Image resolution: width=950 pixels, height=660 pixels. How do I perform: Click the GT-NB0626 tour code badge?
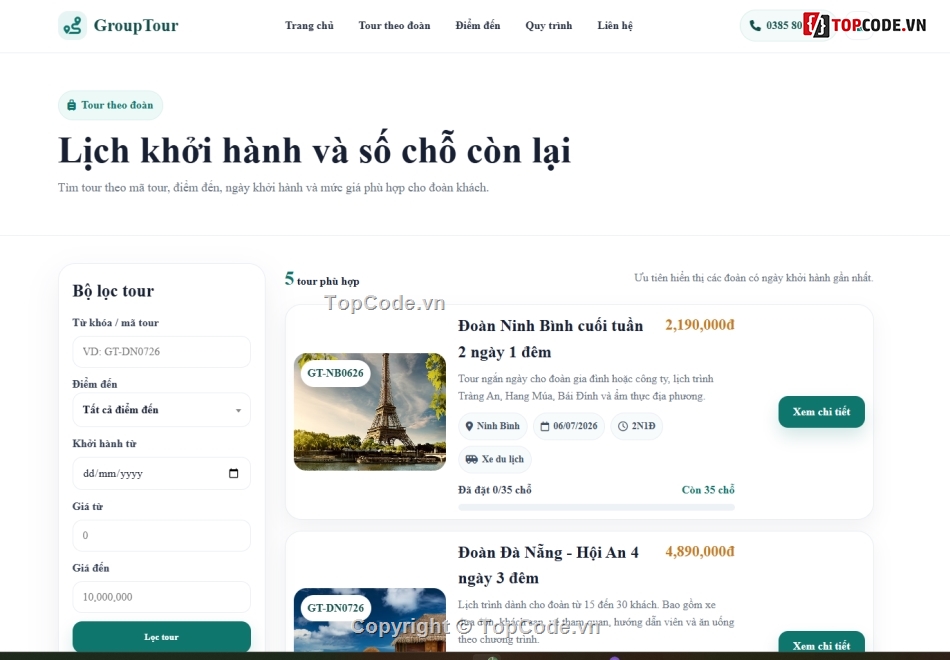click(x=336, y=373)
